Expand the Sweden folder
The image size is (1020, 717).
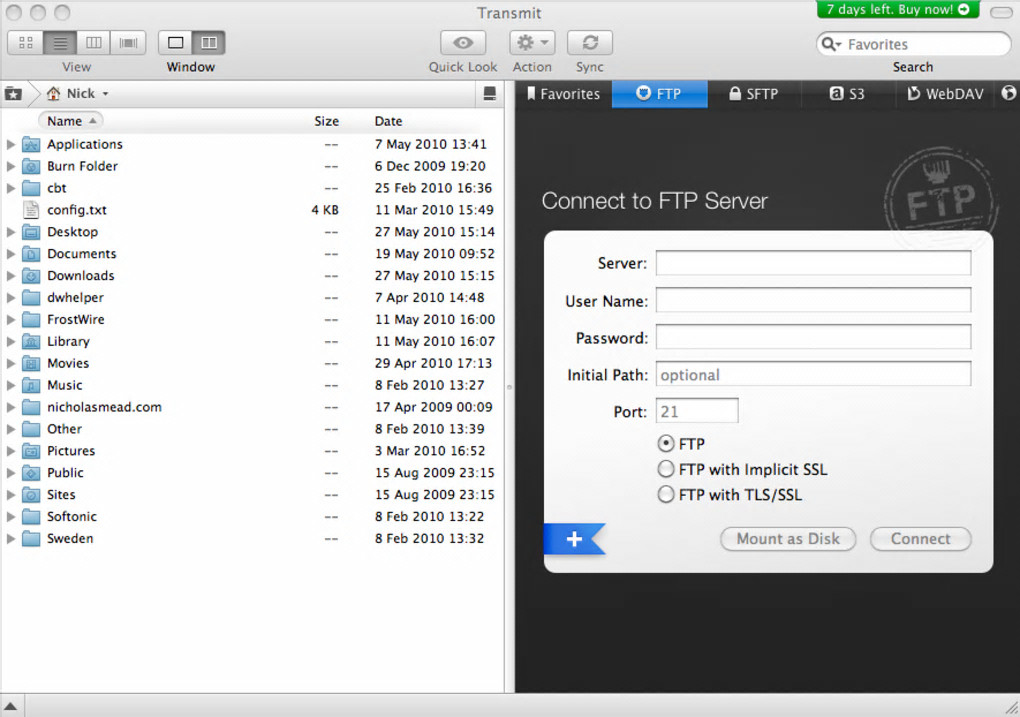[x=10, y=539]
